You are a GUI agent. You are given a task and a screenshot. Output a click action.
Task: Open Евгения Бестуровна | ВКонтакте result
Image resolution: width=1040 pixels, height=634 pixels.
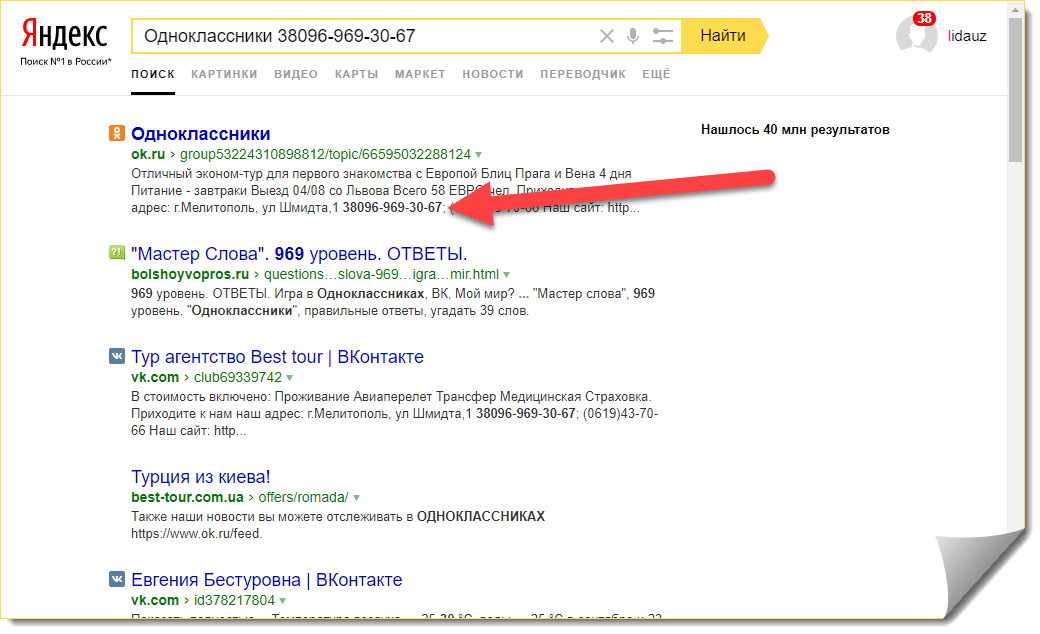267,580
